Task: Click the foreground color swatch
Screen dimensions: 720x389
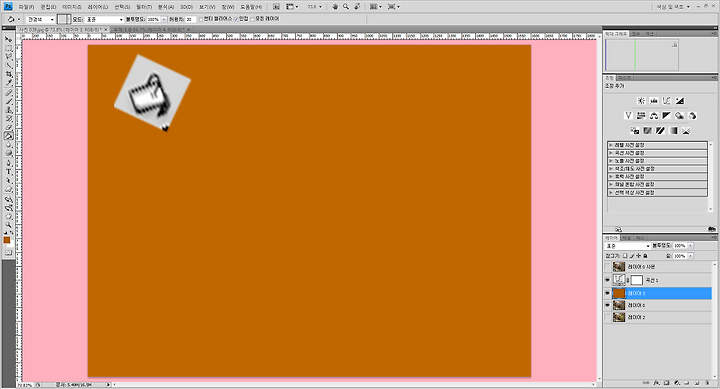Action: (x=6, y=240)
